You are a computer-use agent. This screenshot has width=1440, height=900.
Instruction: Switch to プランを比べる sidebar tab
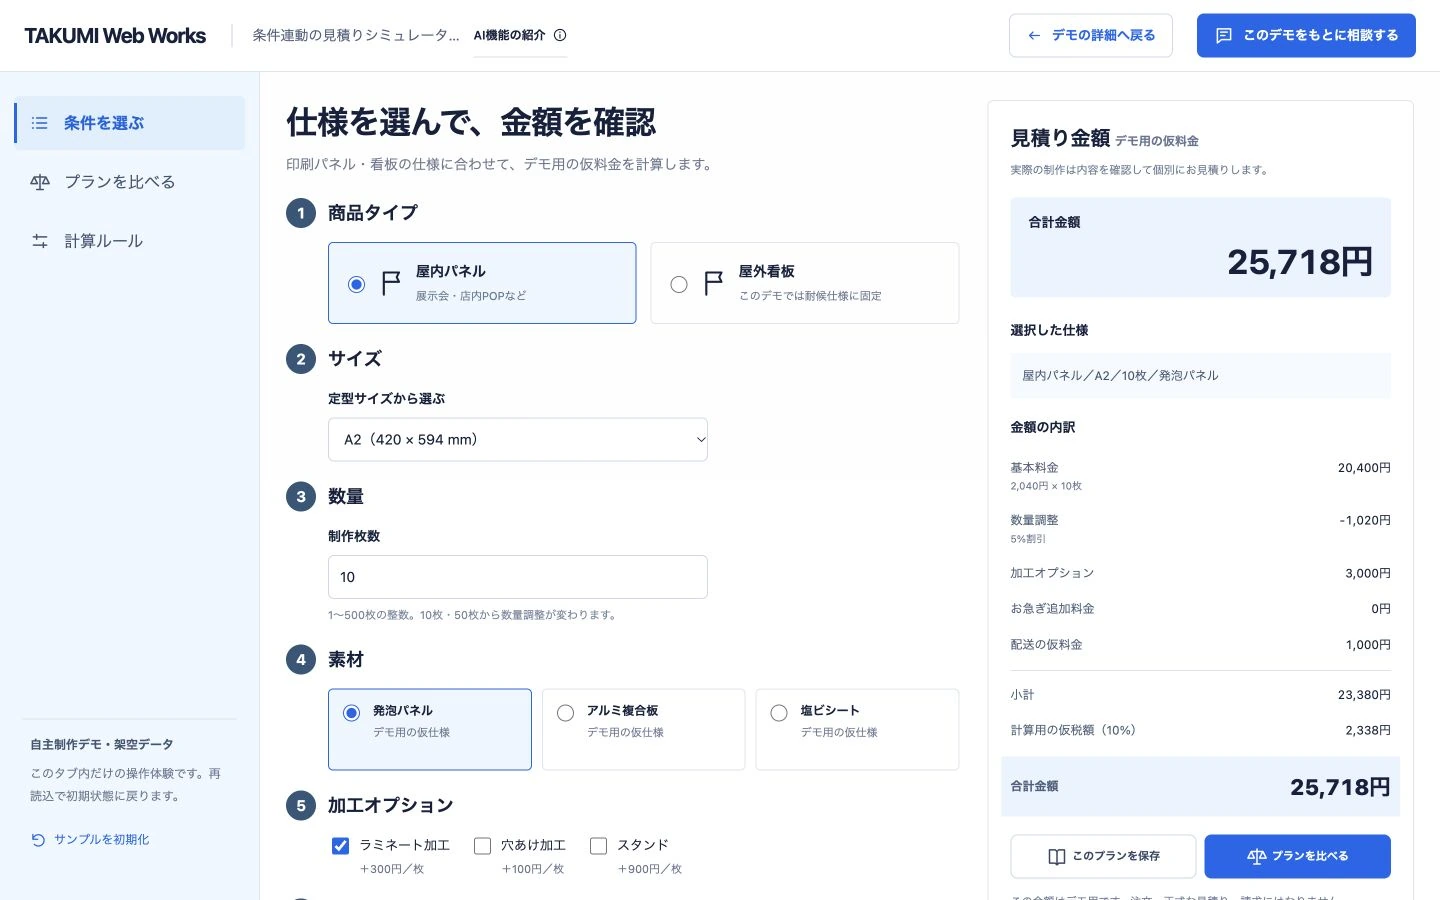tap(130, 182)
